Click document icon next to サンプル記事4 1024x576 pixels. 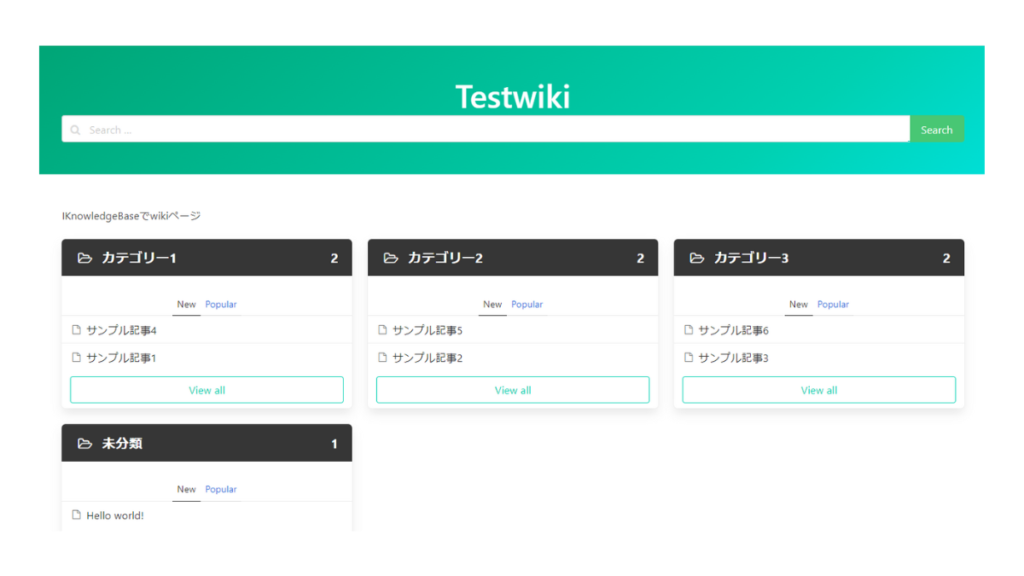(76, 330)
